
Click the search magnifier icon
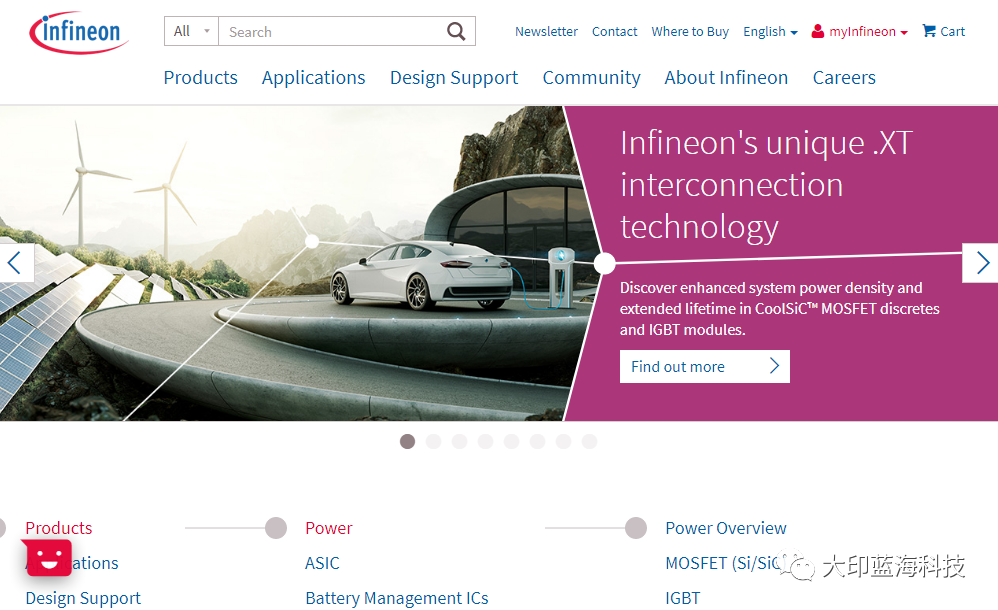click(456, 32)
